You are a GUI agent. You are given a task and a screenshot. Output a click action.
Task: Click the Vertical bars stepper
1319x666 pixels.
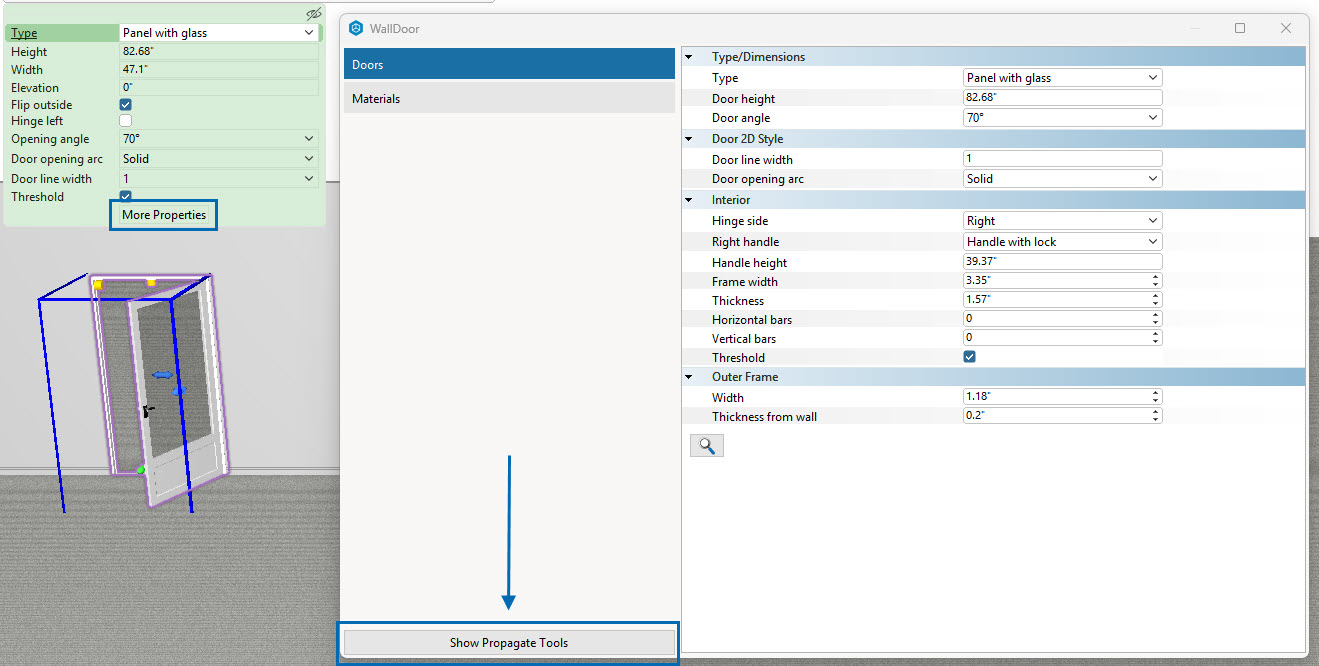(1156, 338)
